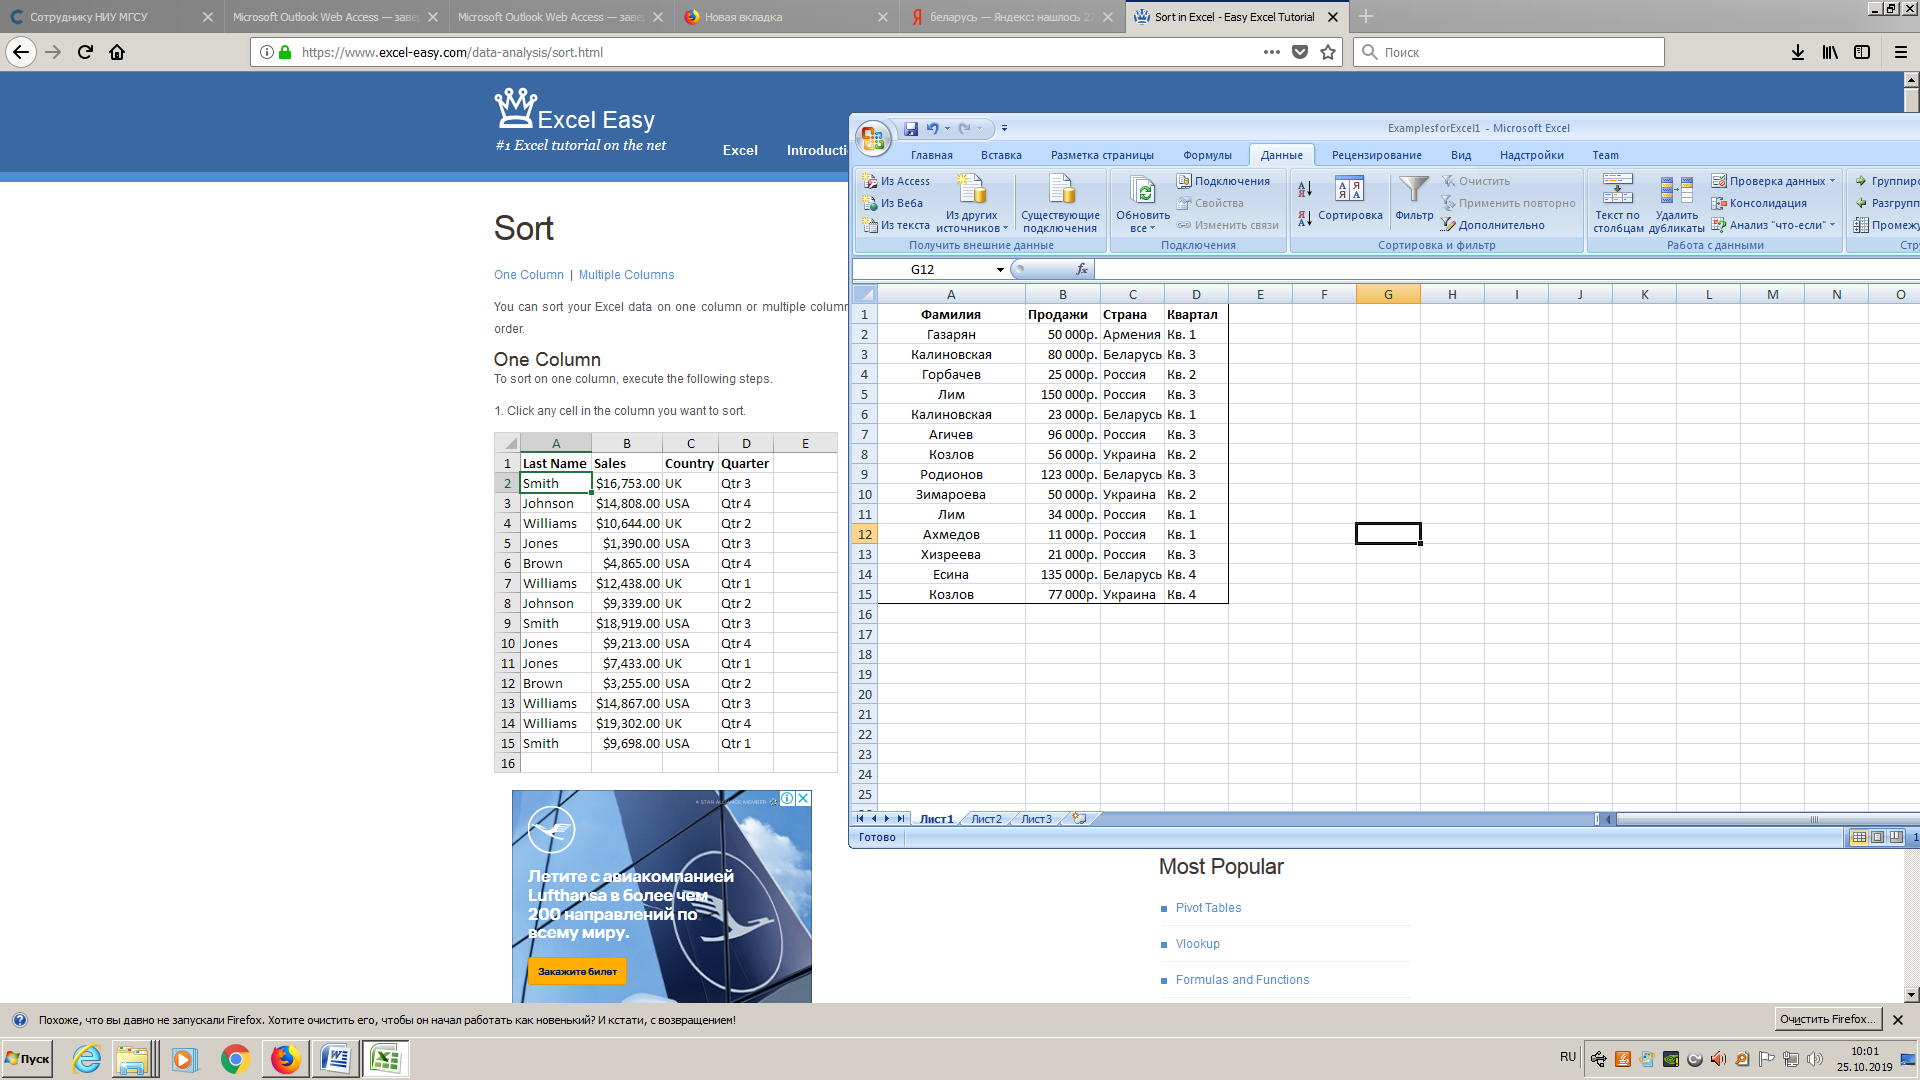The image size is (1920, 1080).
Task: Save the workbook with the floppy icon
Action: (x=911, y=128)
